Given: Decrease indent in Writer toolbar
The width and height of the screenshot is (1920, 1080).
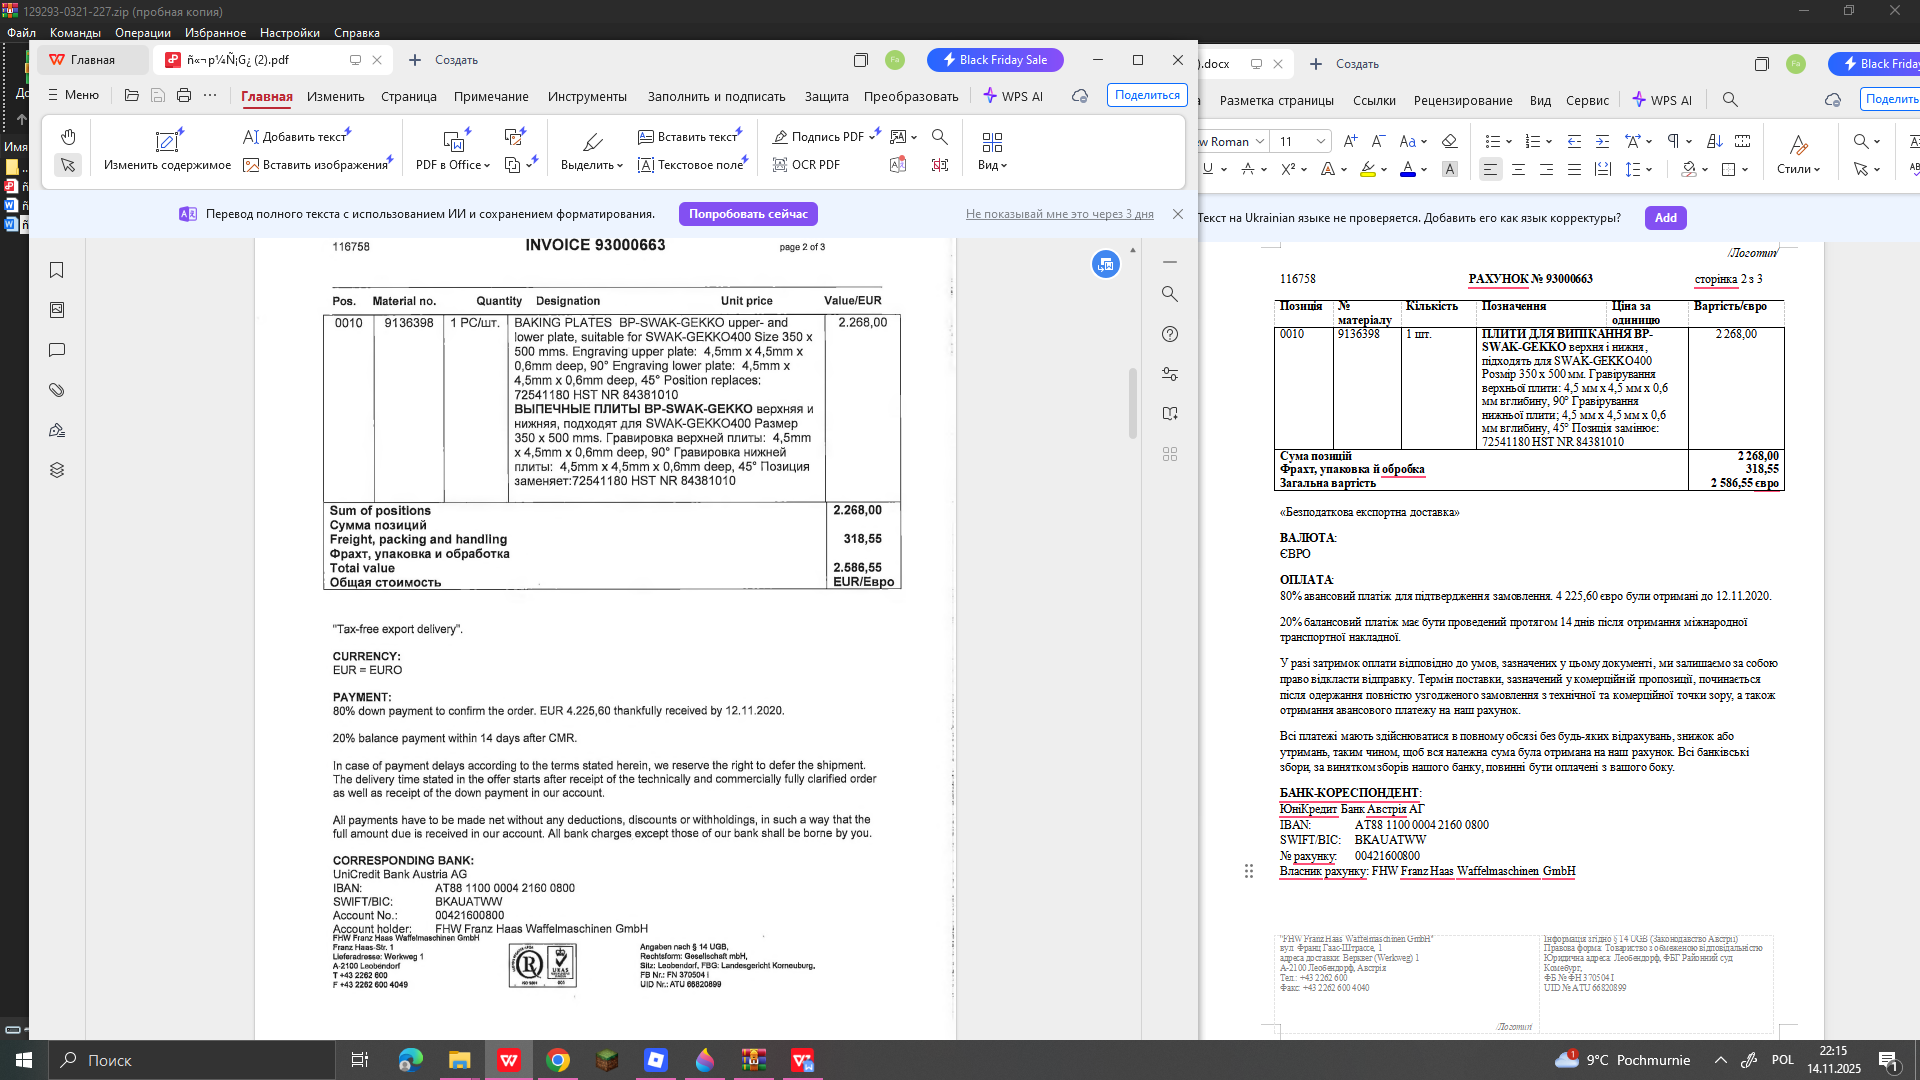Looking at the screenshot, I should pyautogui.click(x=1574, y=141).
